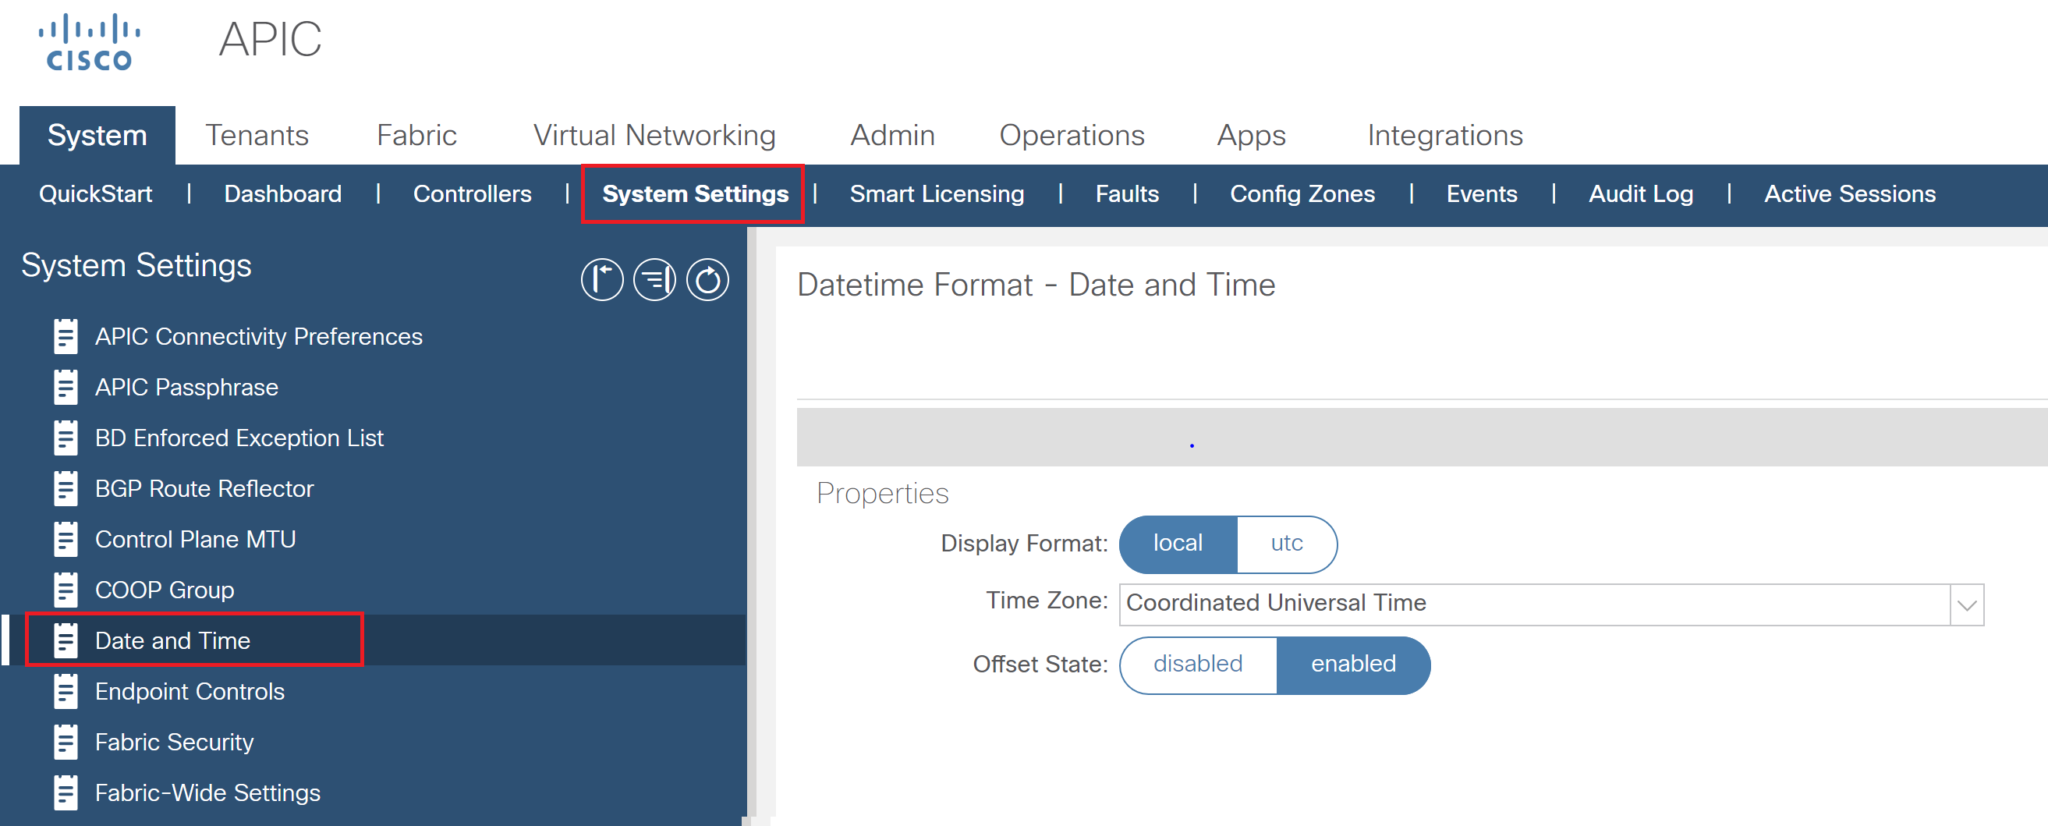
Task: Open BGP Route Reflector settings
Action: [x=204, y=489]
